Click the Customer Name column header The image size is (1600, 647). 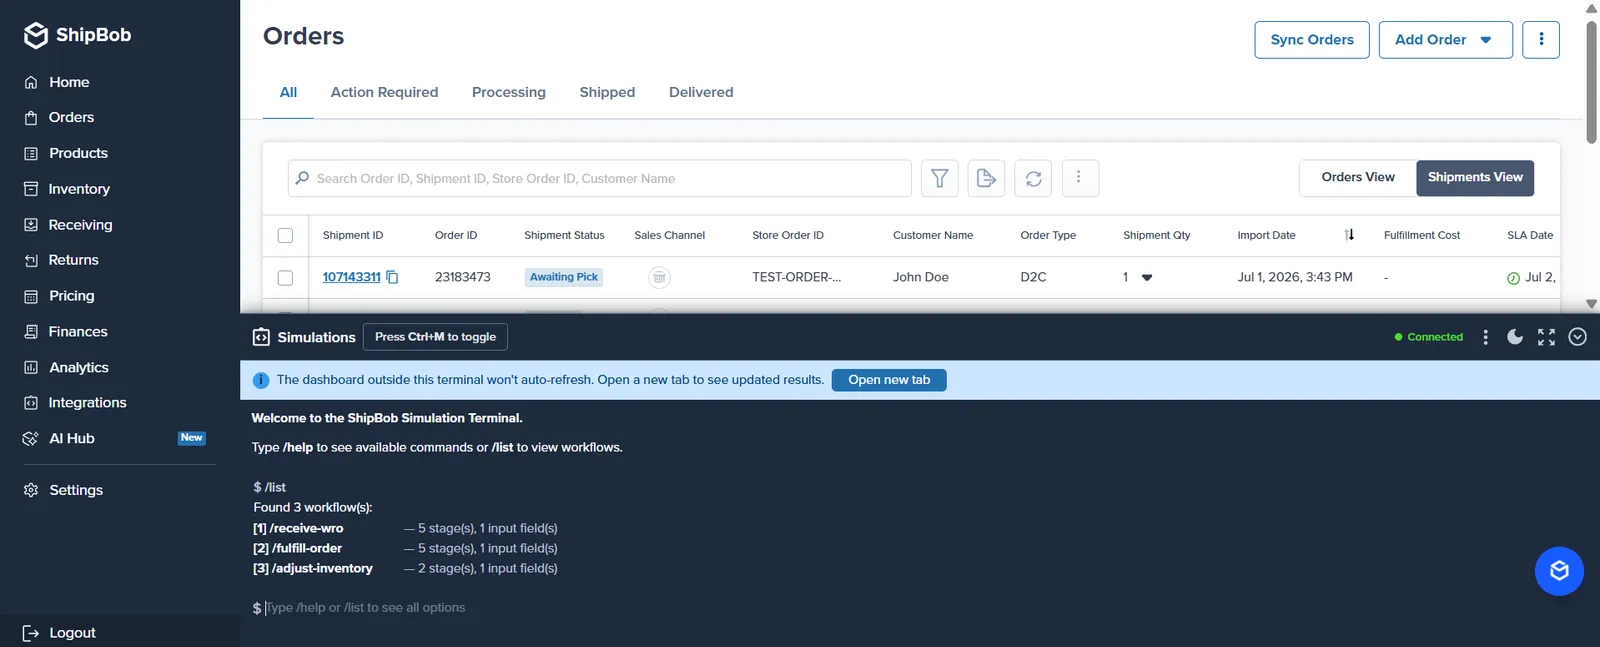(933, 235)
